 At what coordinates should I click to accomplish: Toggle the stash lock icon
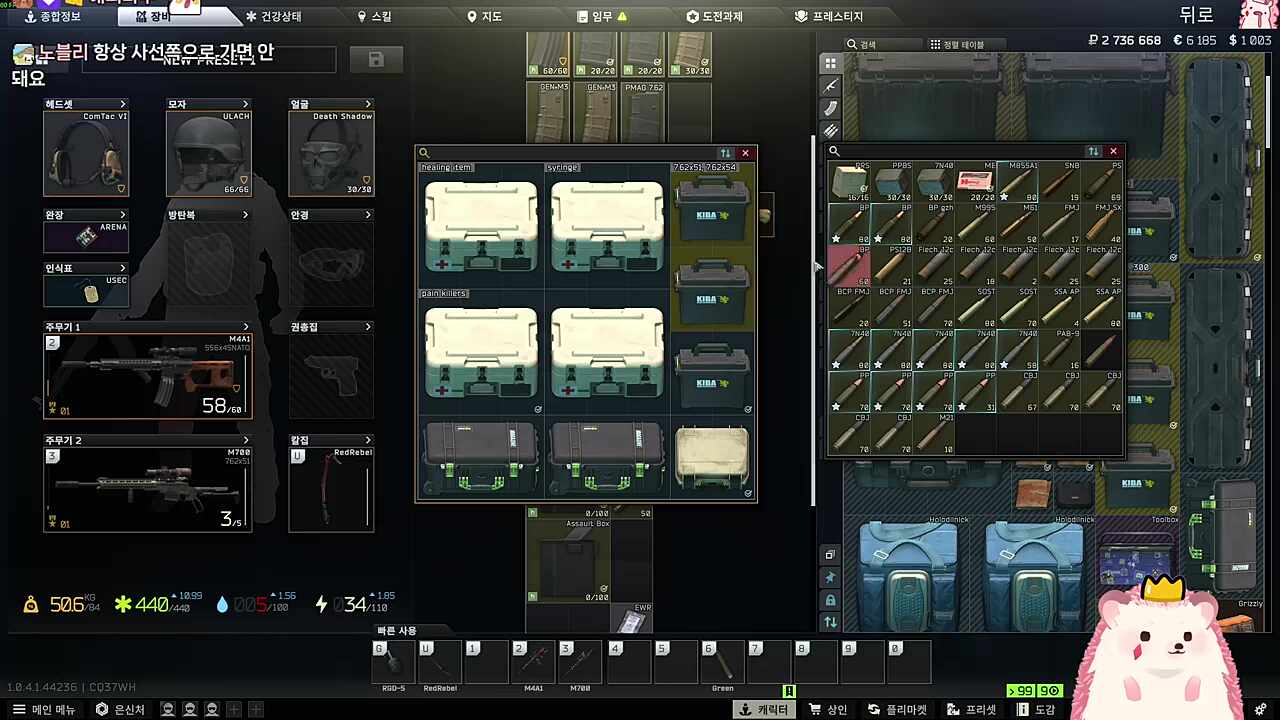point(830,600)
